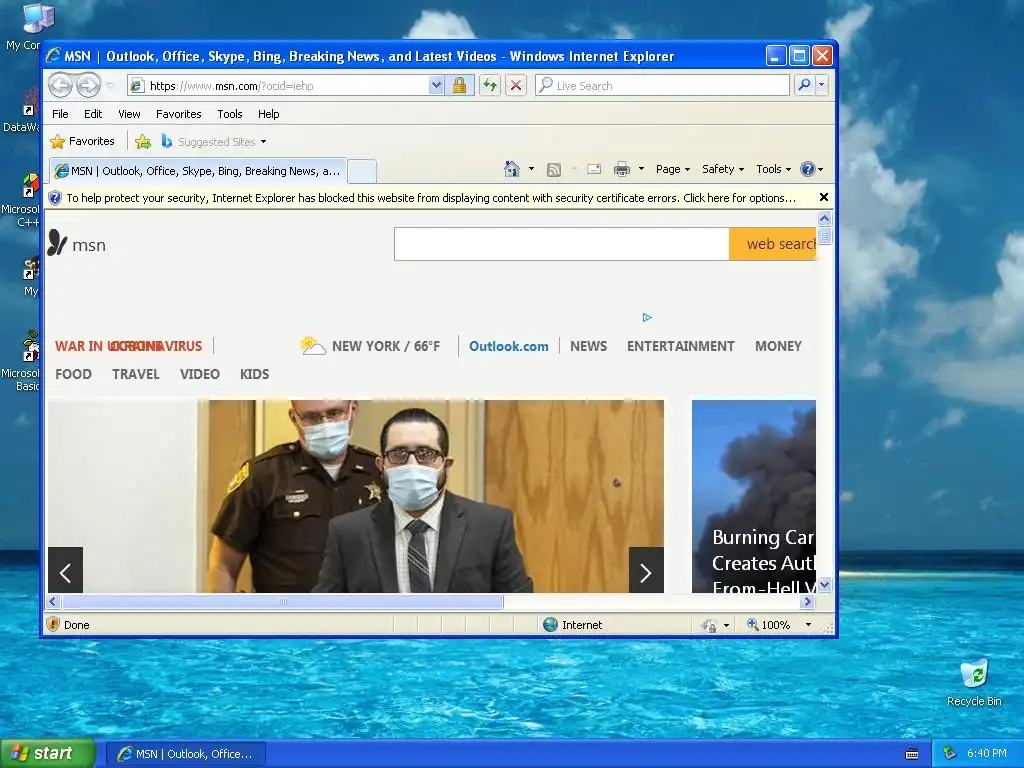Open the NEWS section link
The height and width of the screenshot is (768, 1024).
click(588, 346)
